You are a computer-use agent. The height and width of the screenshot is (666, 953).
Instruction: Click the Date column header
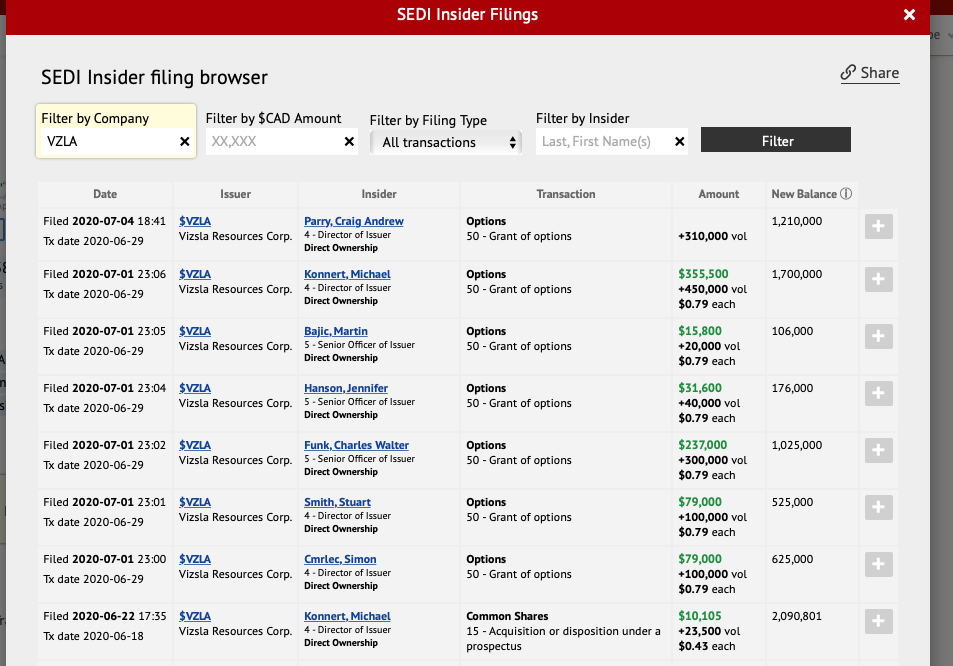(x=105, y=194)
